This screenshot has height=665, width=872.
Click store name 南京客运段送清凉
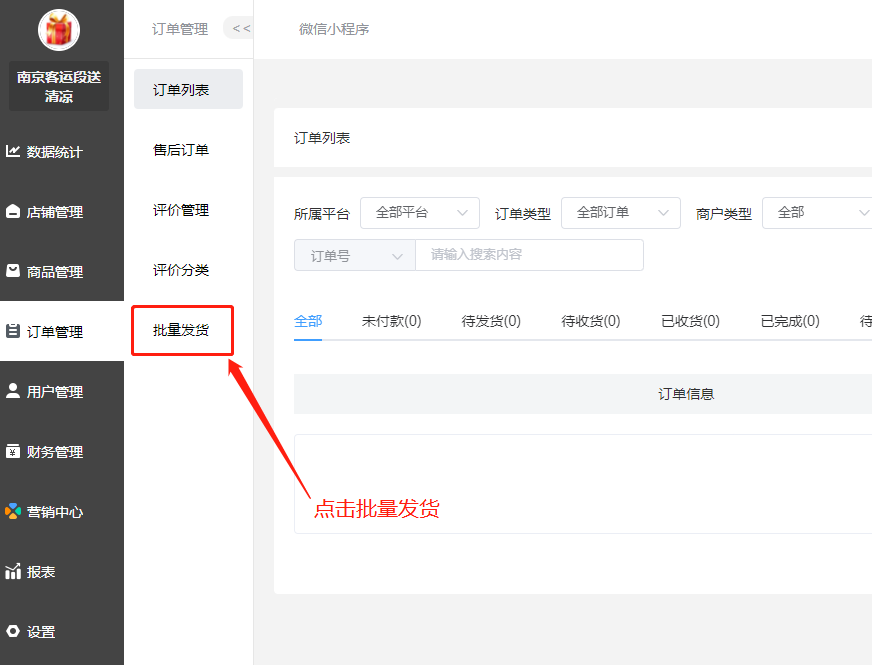click(59, 86)
